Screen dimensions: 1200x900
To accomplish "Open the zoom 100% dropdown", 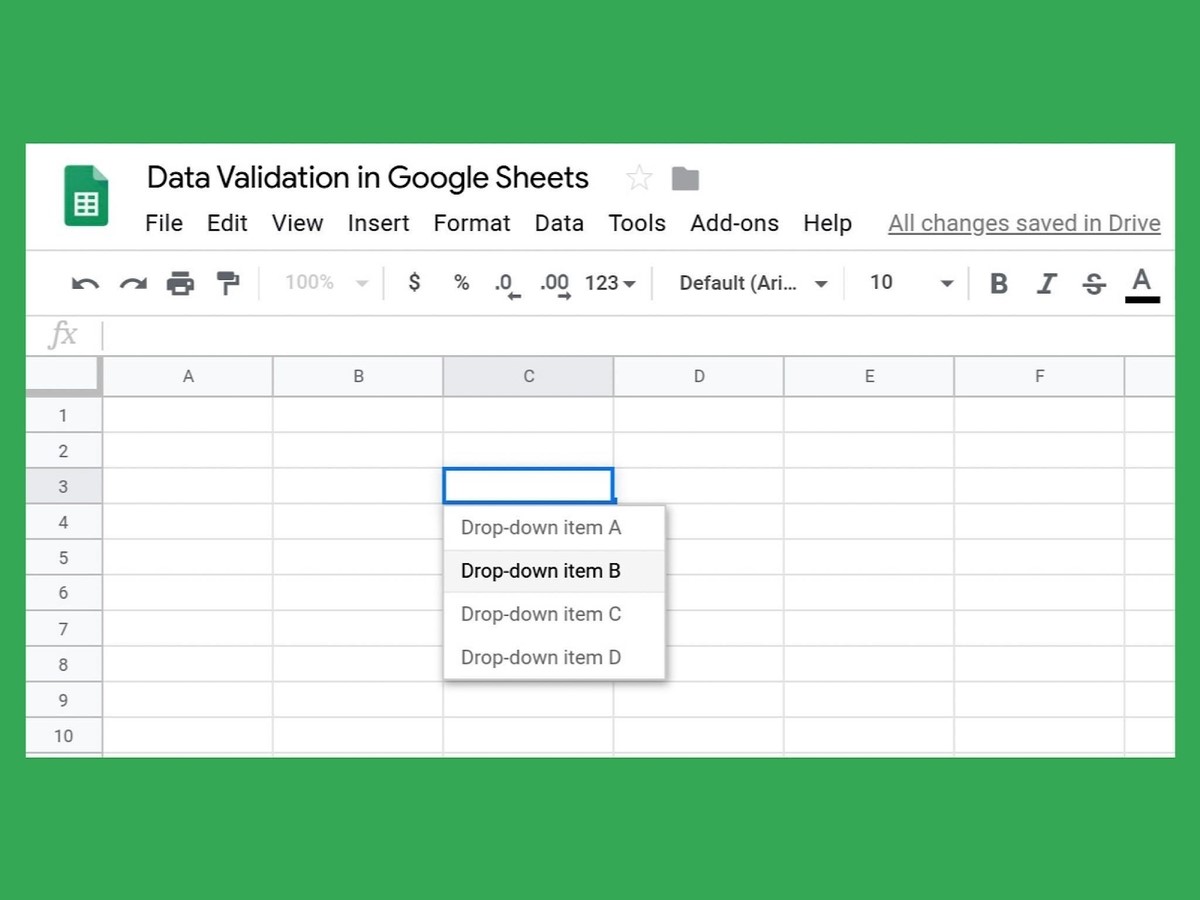I will pyautogui.click(x=326, y=283).
